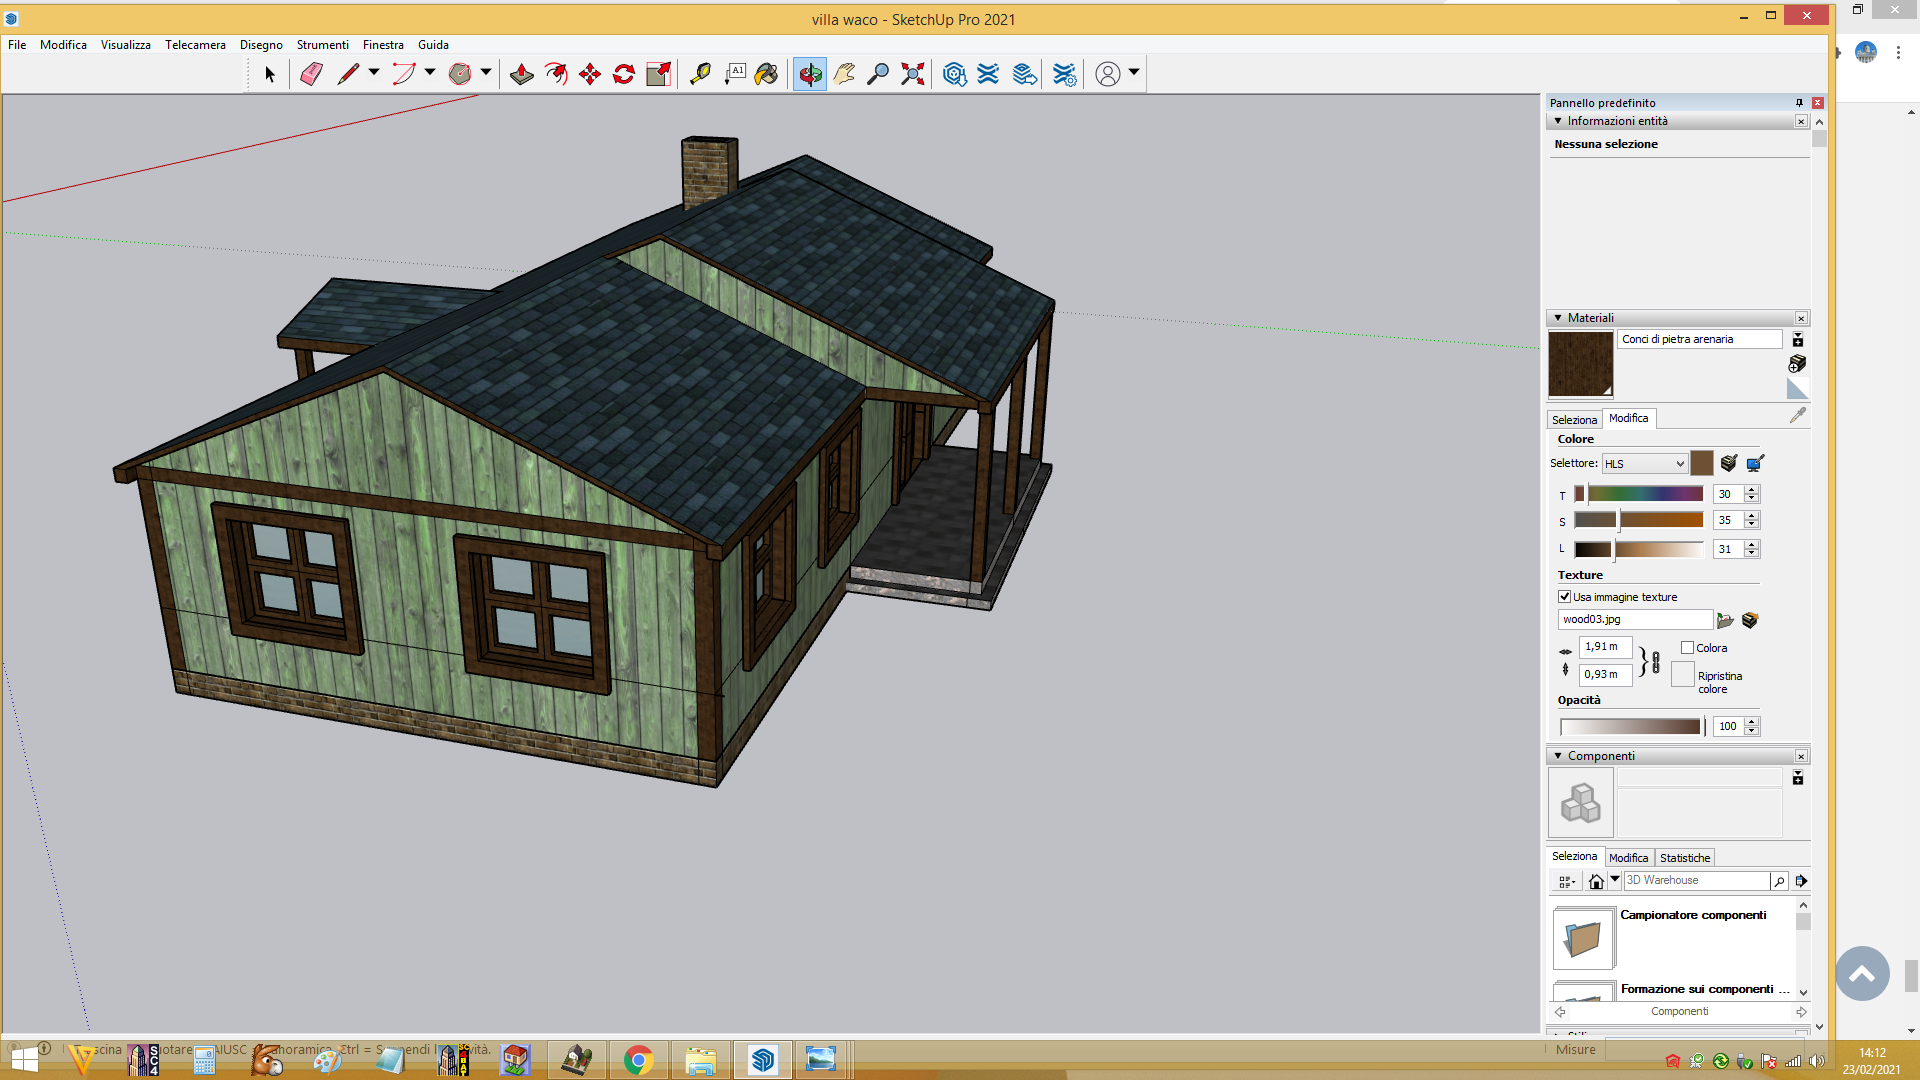Browse for texture image file
Image resolution: width=1920 pixels, height=1080 pixels.
pyautogui.click(x=1725, y=620)
